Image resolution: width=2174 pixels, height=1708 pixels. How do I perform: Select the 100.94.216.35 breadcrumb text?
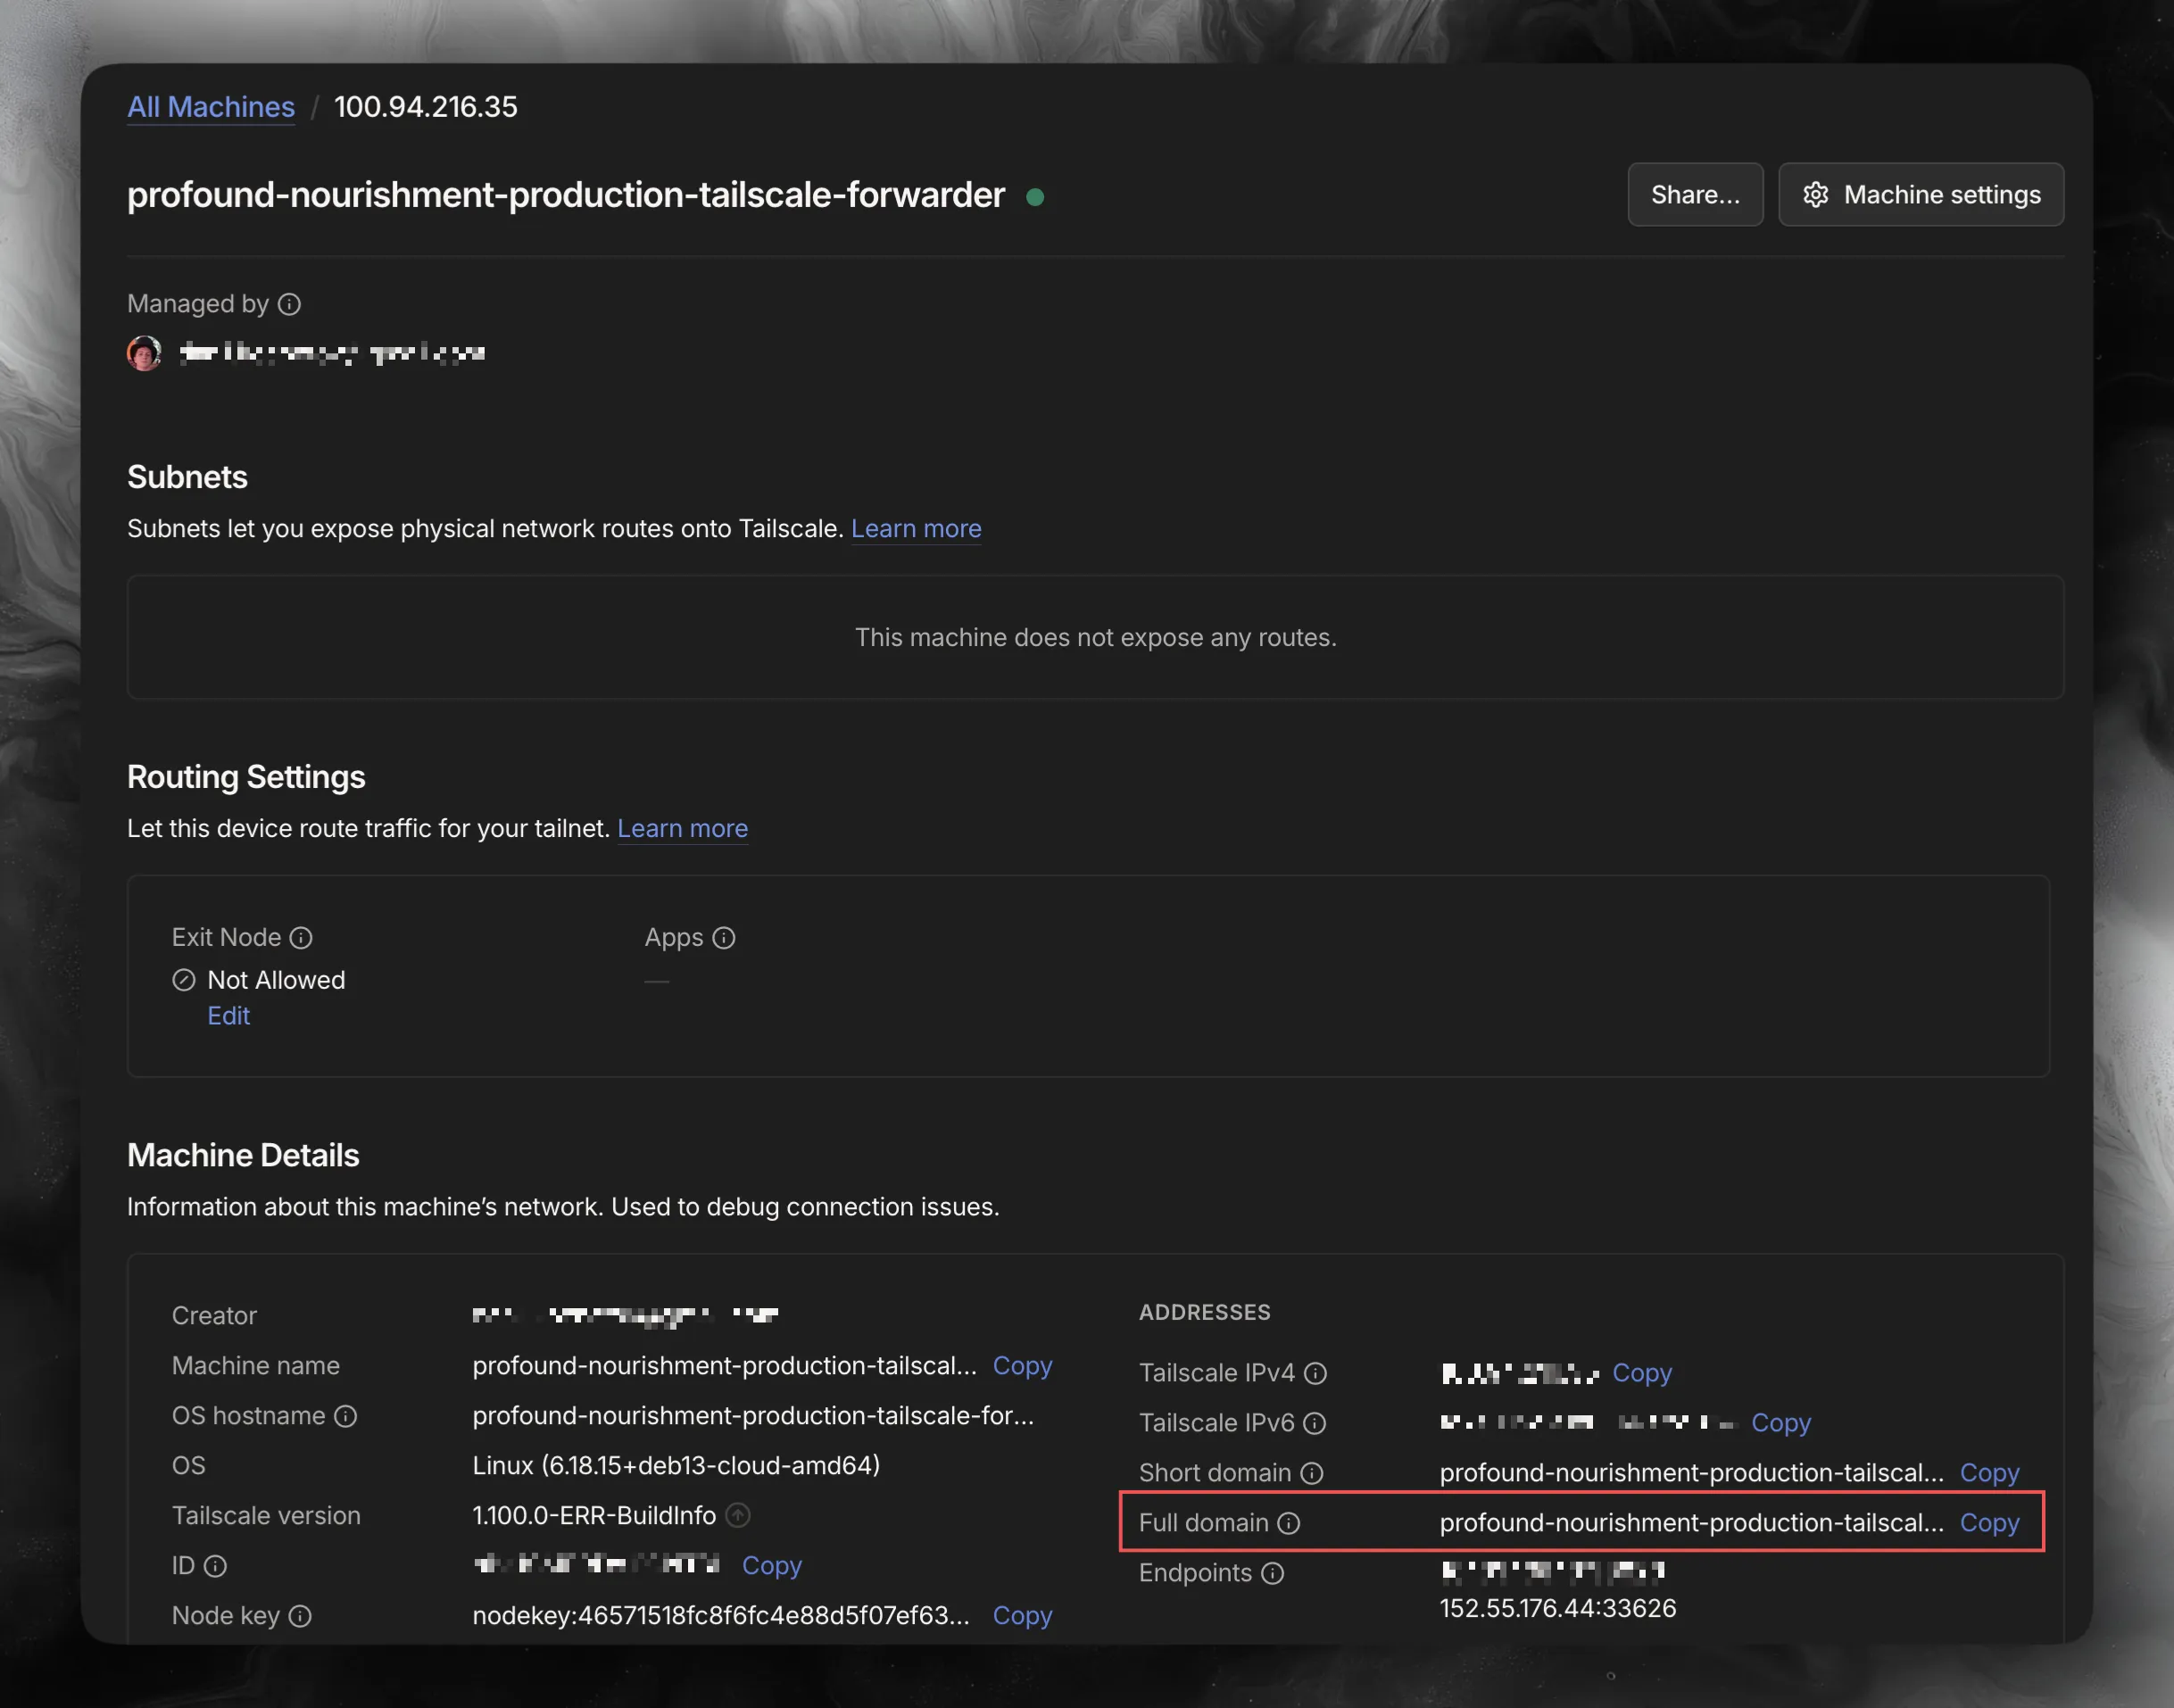(426, 107)
